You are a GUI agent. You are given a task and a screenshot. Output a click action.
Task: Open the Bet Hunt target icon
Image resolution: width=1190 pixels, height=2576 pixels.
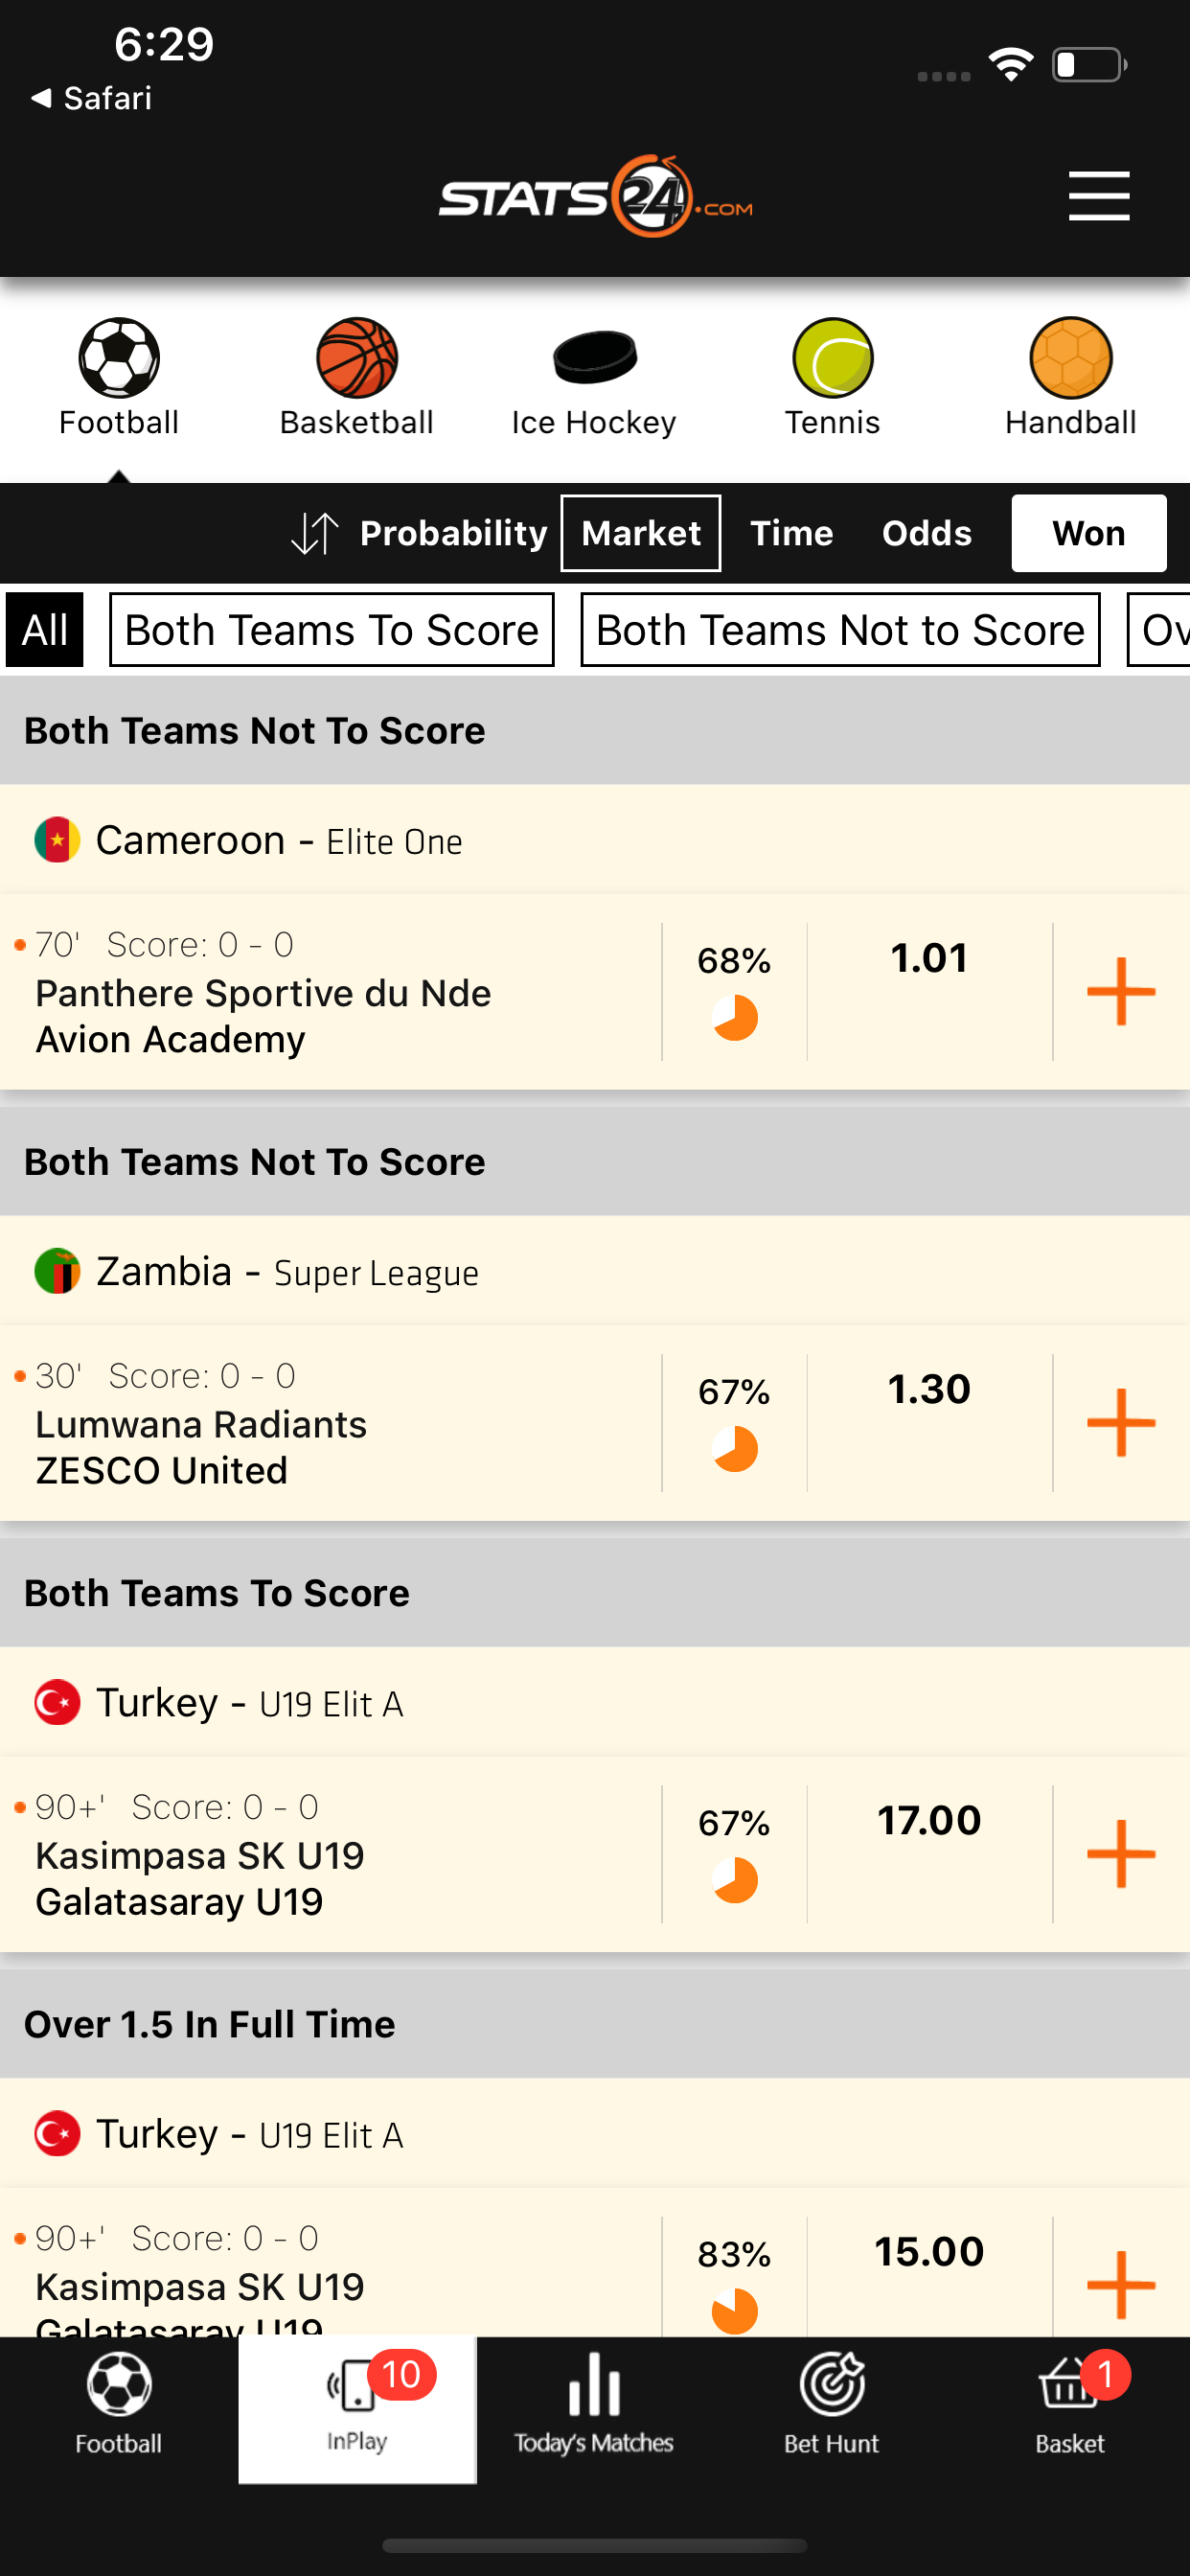[831, 2384]
